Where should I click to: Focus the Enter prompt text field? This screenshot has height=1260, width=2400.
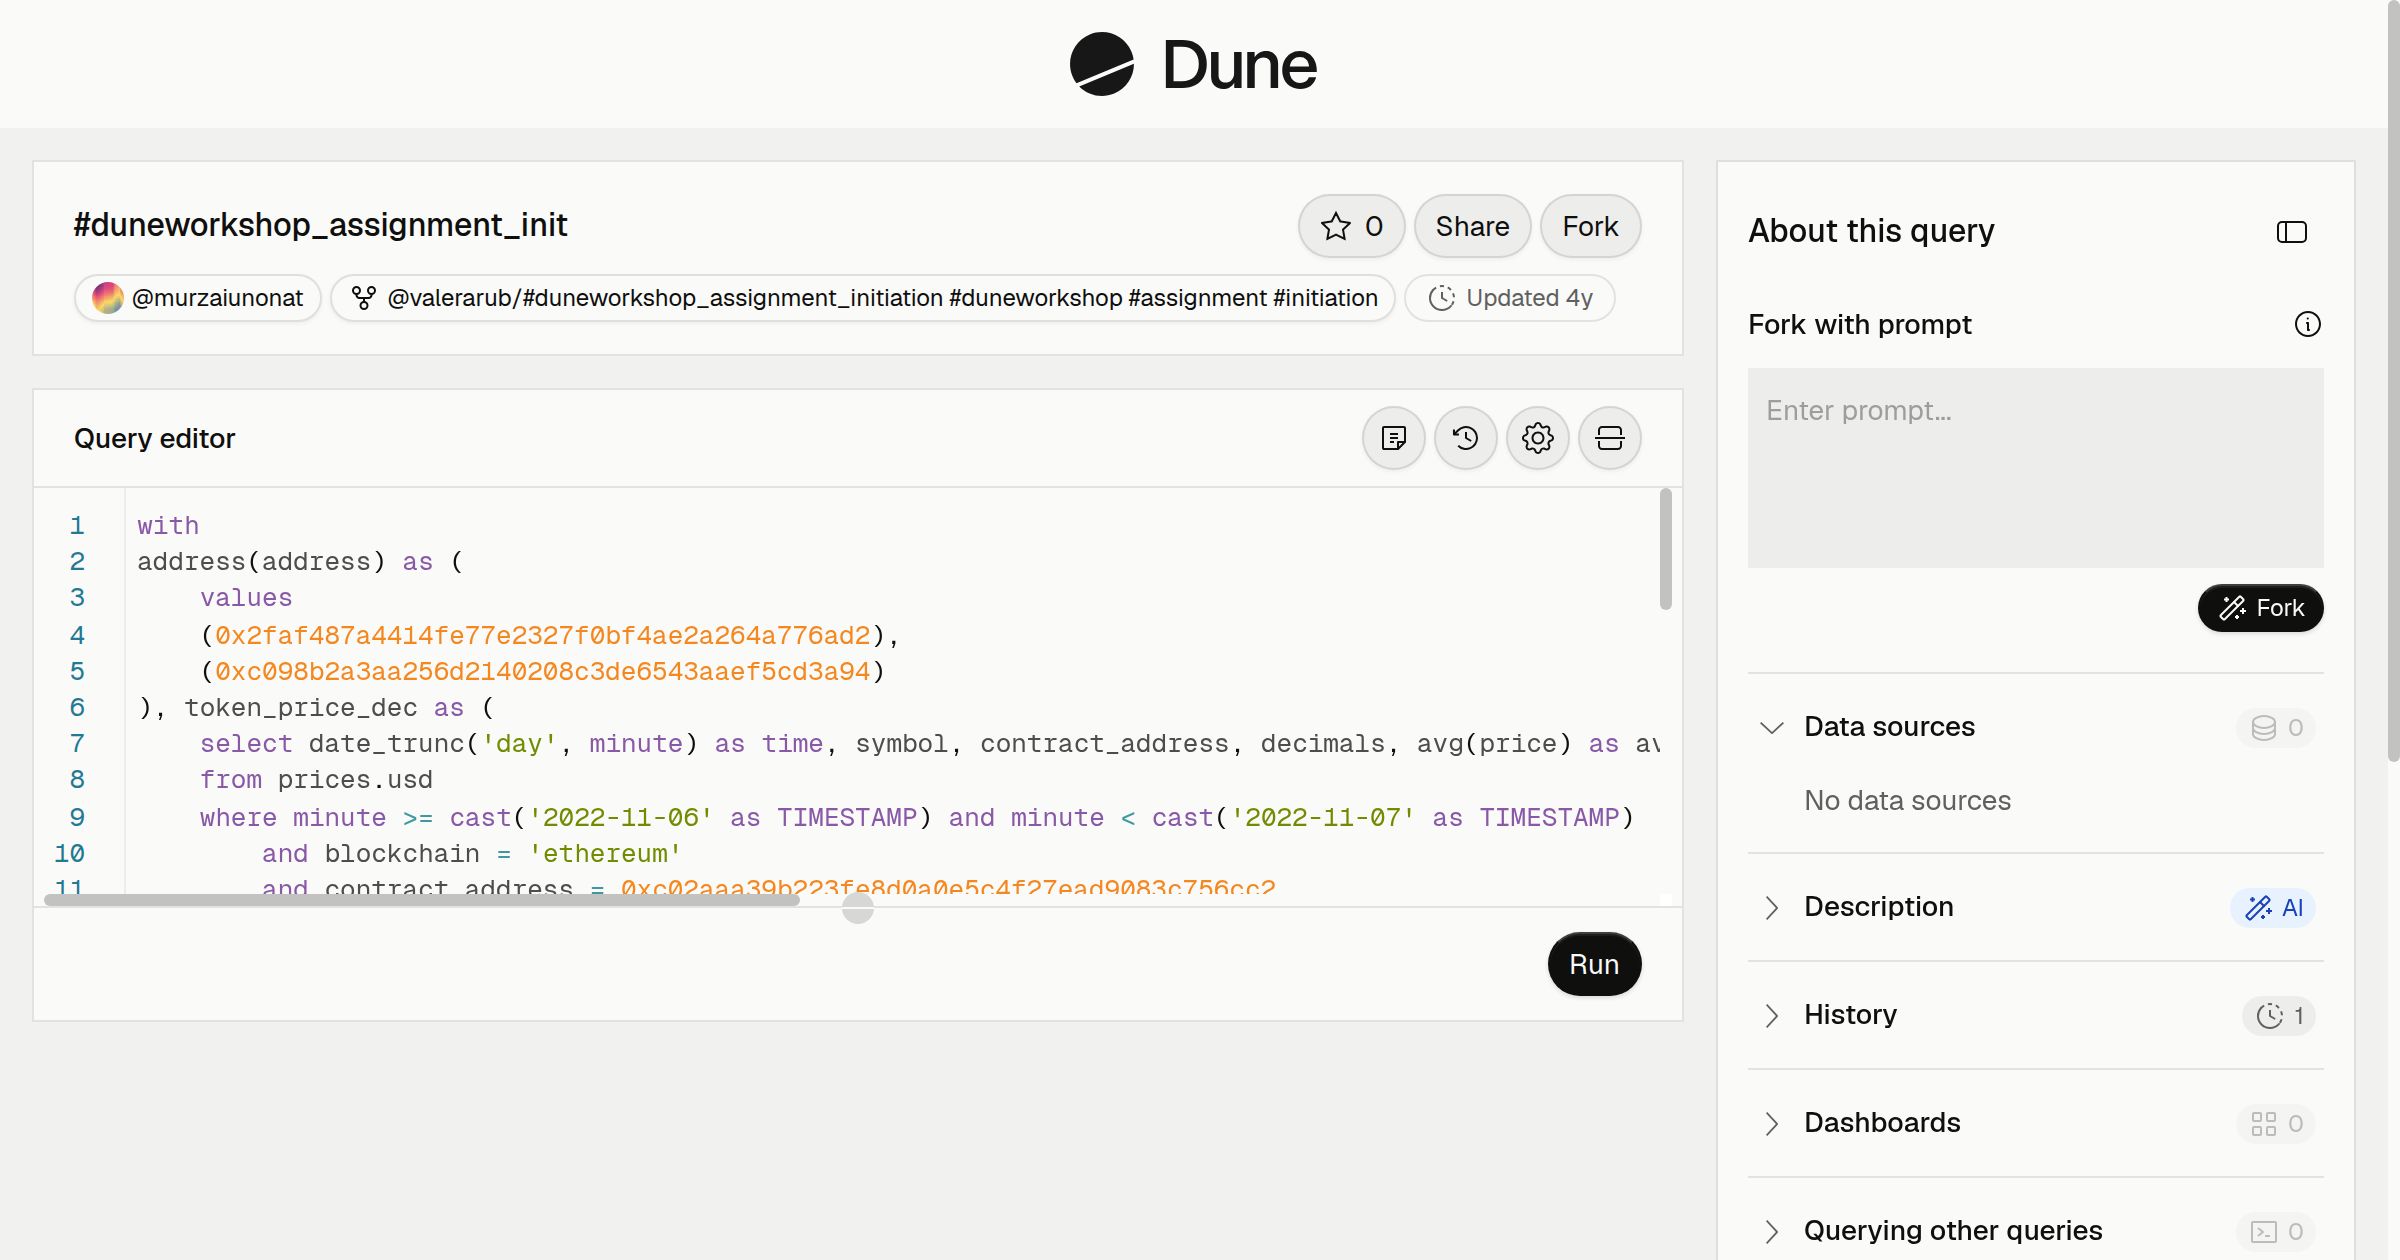pyautogui.click(x=2035, y=468)
